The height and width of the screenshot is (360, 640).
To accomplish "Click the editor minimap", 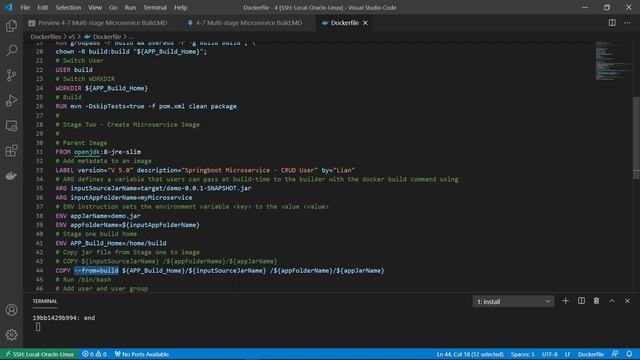I will 612,60.
